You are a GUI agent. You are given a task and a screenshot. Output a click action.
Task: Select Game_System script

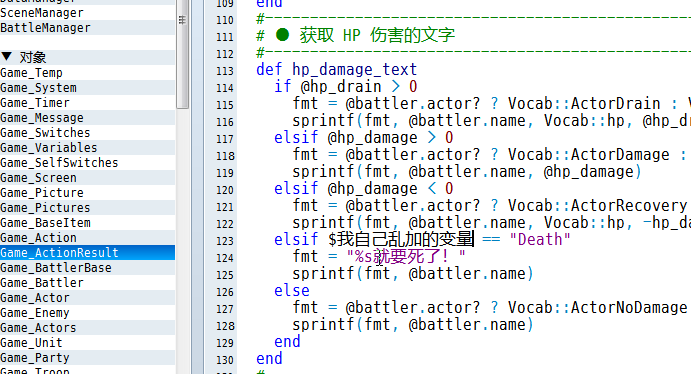(x=38, y=88)
